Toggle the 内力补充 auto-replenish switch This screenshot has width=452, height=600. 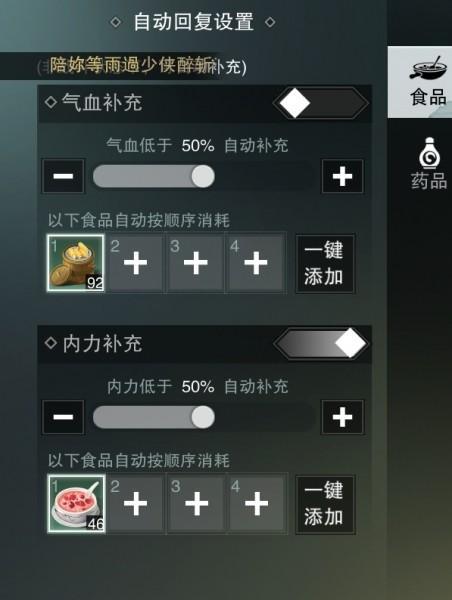[321, 343]
